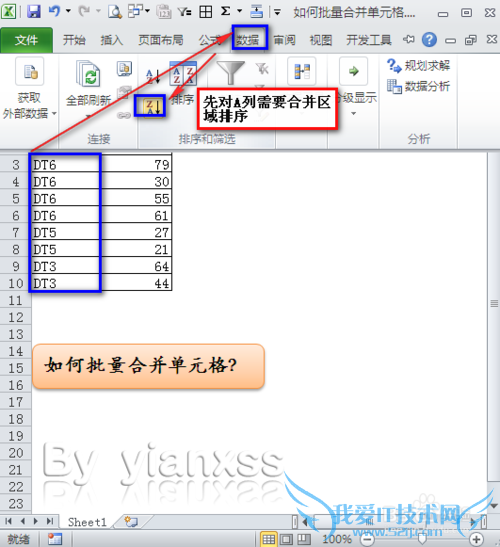The width and height of the screenshot is (500, 547).
Task: Click the sort ascending A-Z icon
Action: [x=154, y=76]
